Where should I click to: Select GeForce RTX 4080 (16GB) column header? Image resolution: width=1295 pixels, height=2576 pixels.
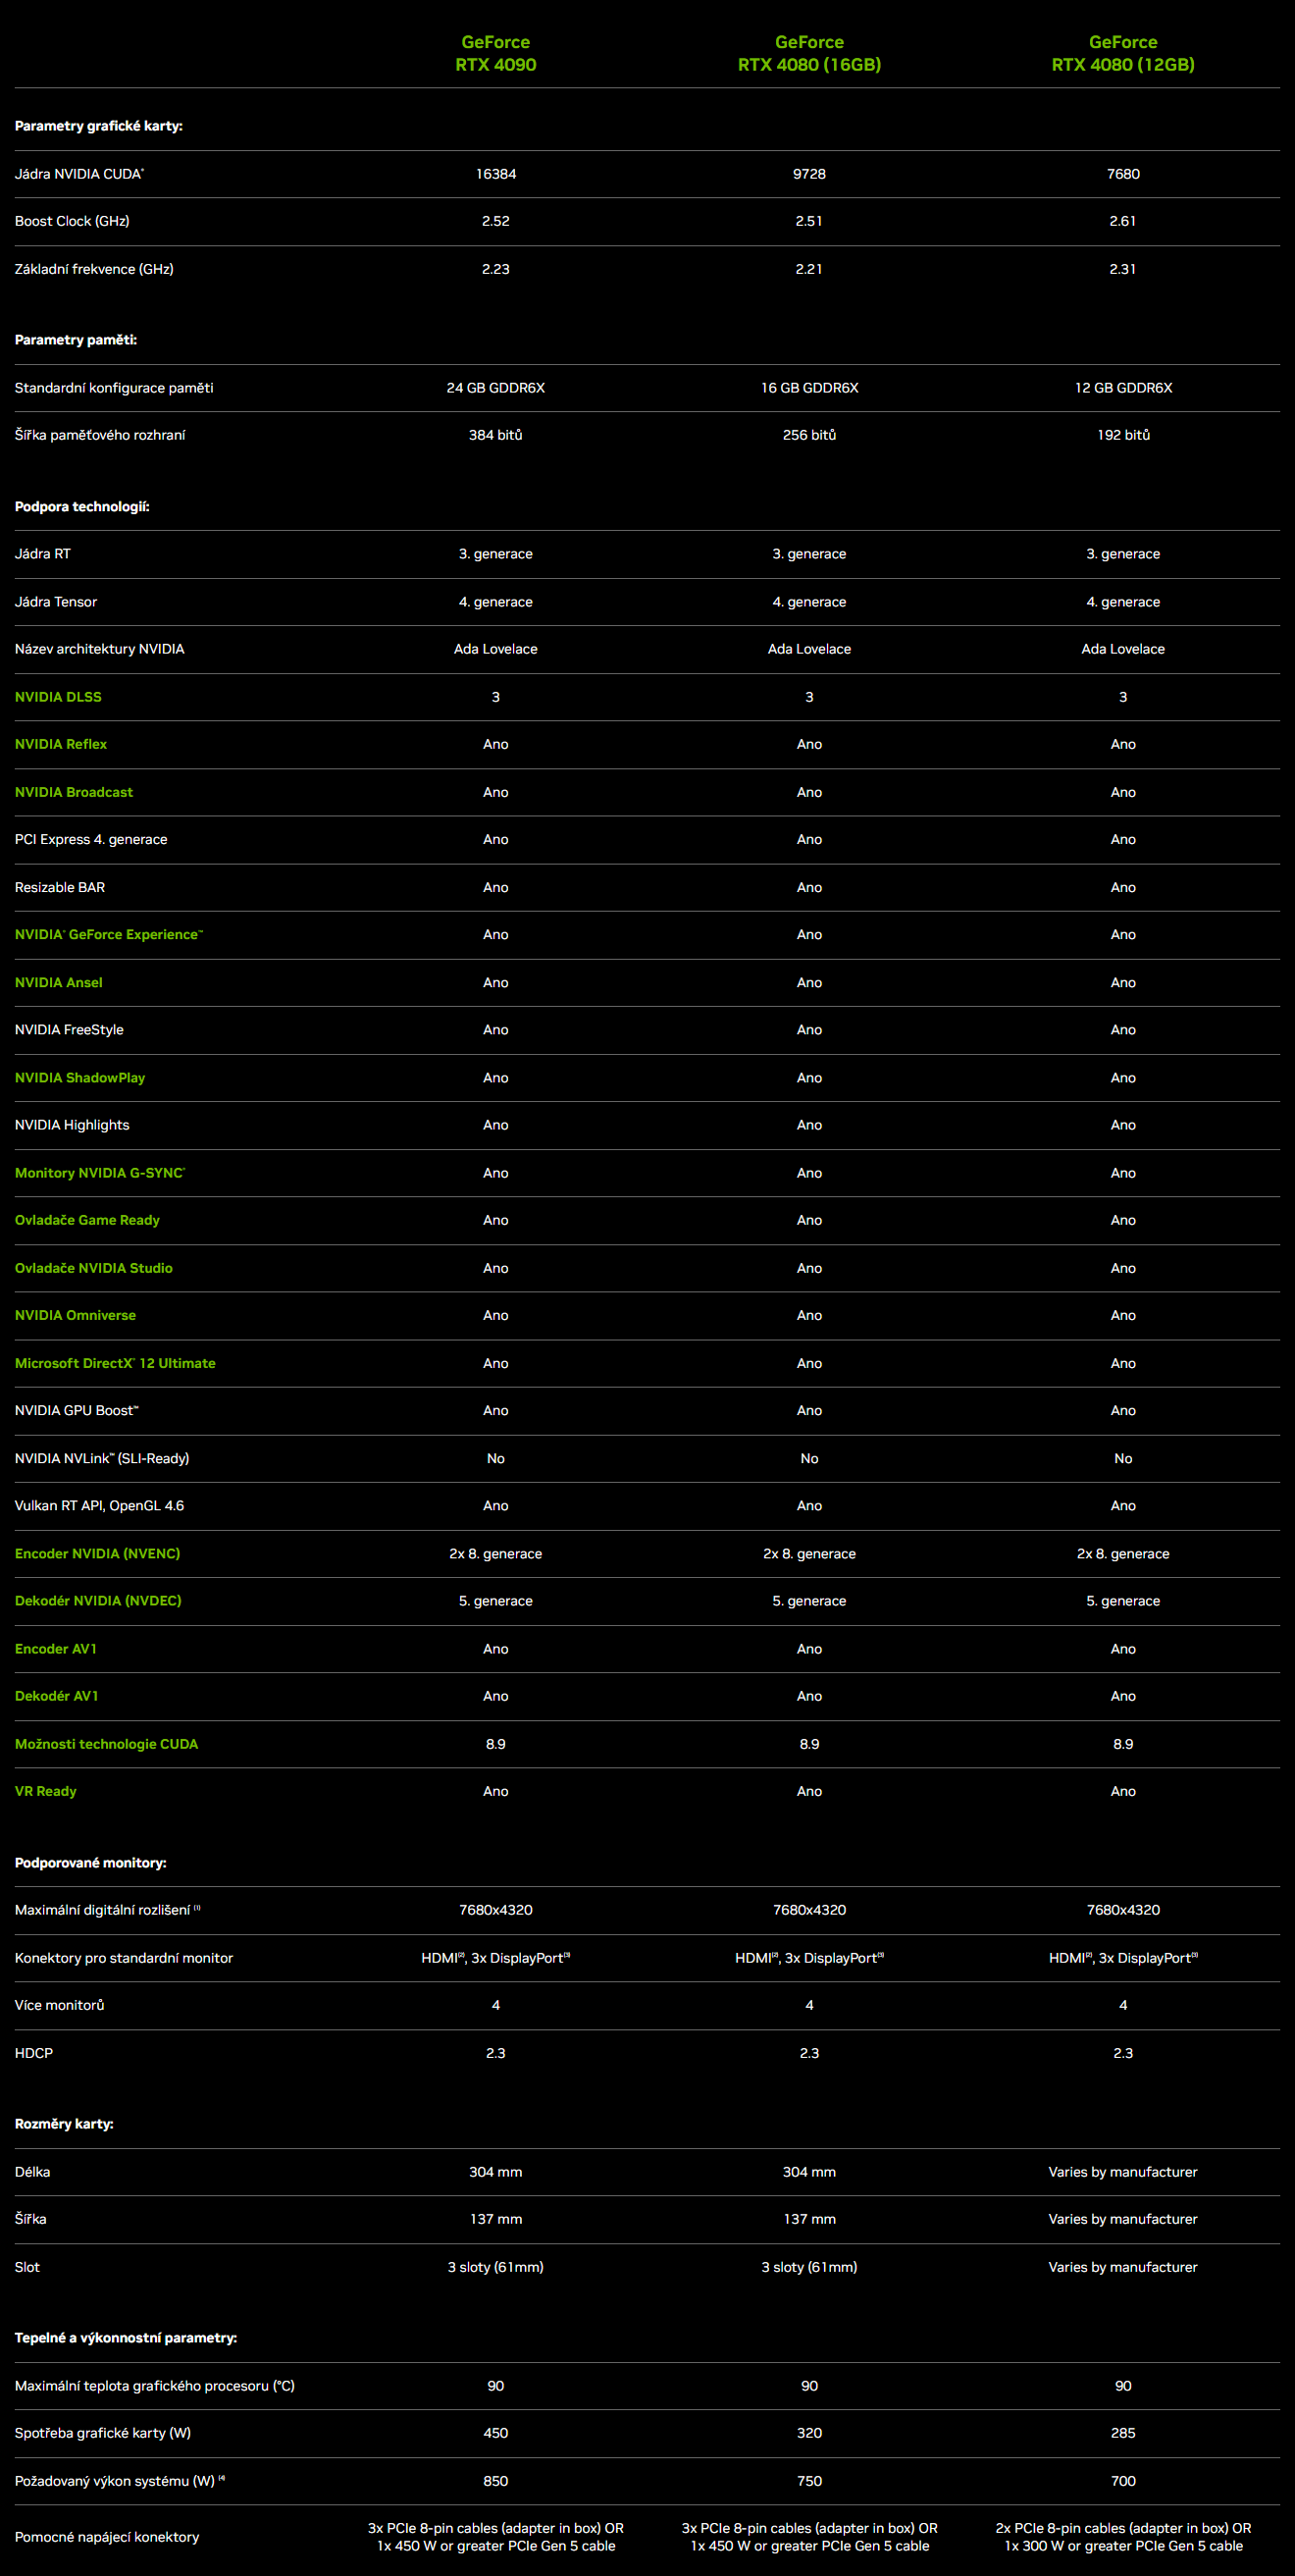810,53
